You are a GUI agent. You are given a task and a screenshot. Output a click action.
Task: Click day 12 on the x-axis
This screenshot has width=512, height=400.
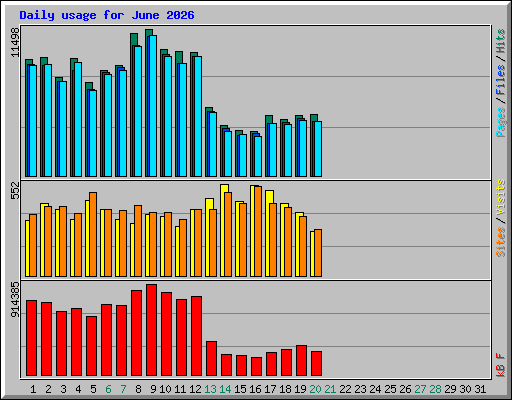[x=195, y=389]
